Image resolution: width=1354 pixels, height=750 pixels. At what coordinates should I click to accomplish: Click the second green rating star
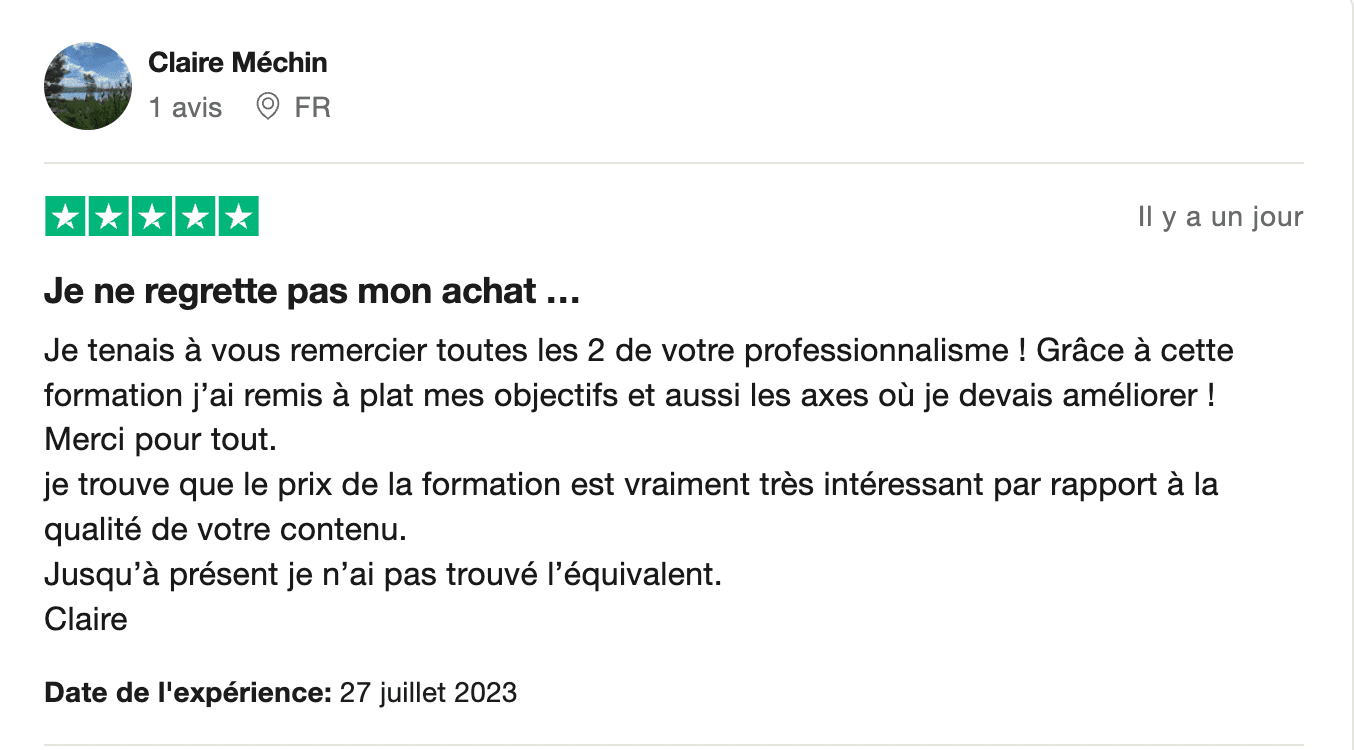point(109,217)
